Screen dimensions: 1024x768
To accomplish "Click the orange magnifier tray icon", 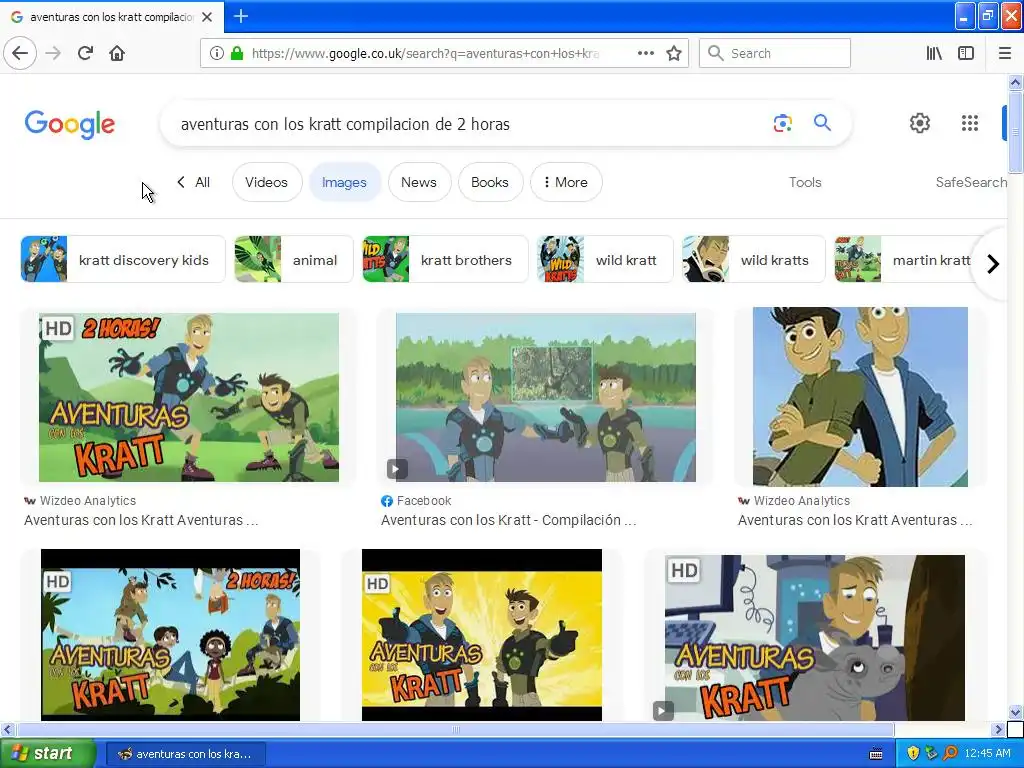I will 950,753.
